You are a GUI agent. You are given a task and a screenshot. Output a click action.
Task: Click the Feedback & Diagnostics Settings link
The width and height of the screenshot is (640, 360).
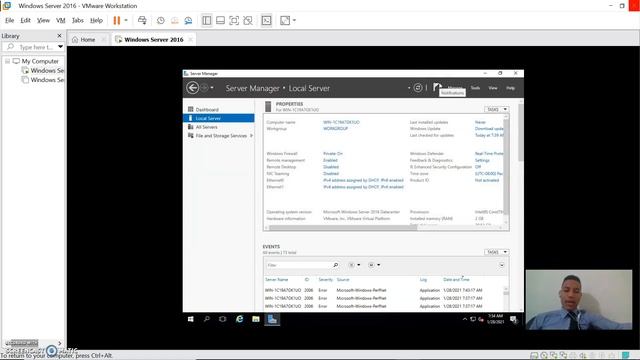[482, 160]
